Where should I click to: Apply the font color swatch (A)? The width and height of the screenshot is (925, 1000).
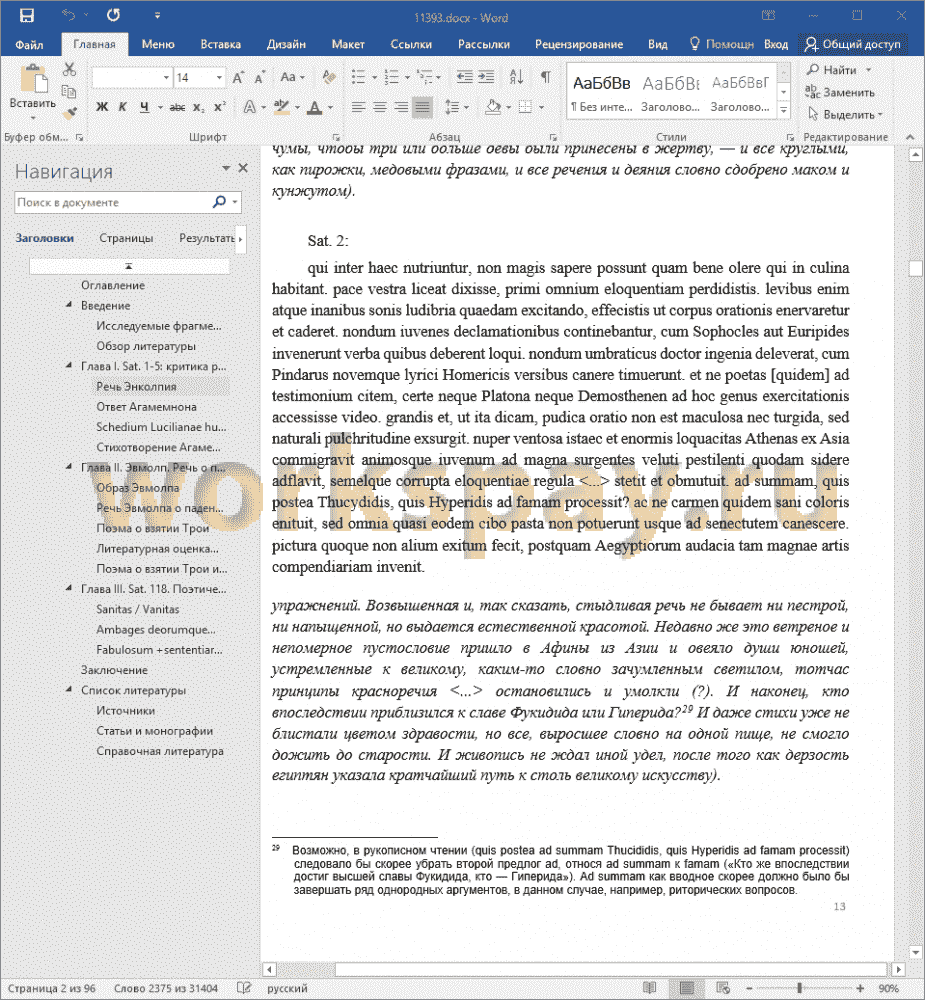coord(314,107)
